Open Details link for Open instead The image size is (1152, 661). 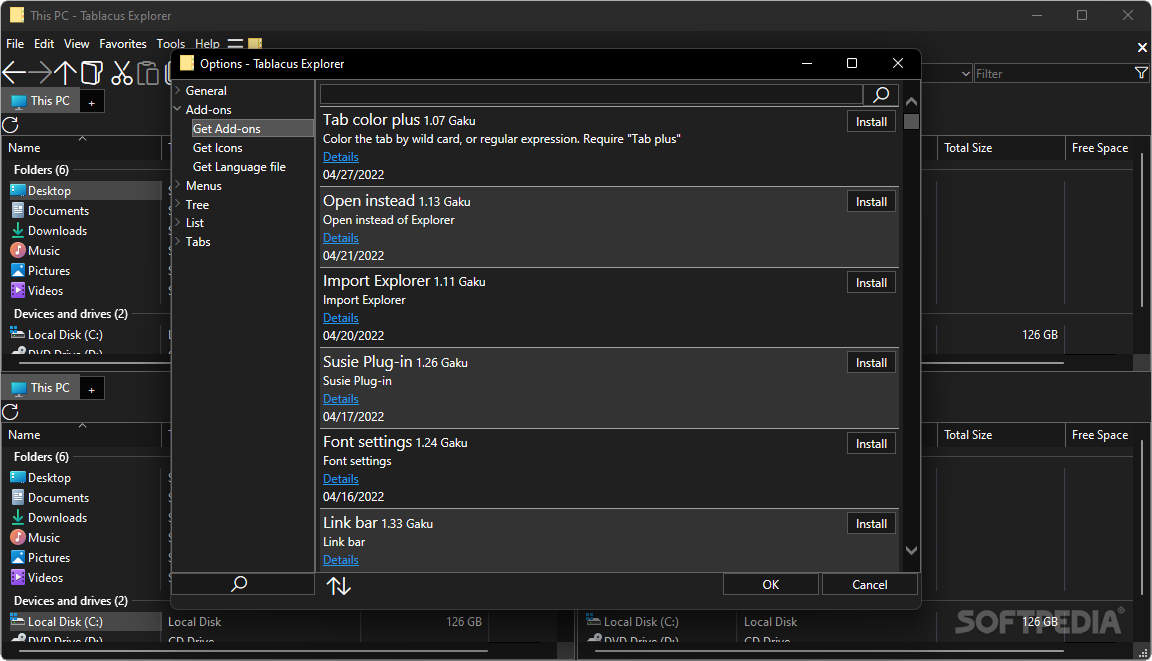(x=341, y=237)
